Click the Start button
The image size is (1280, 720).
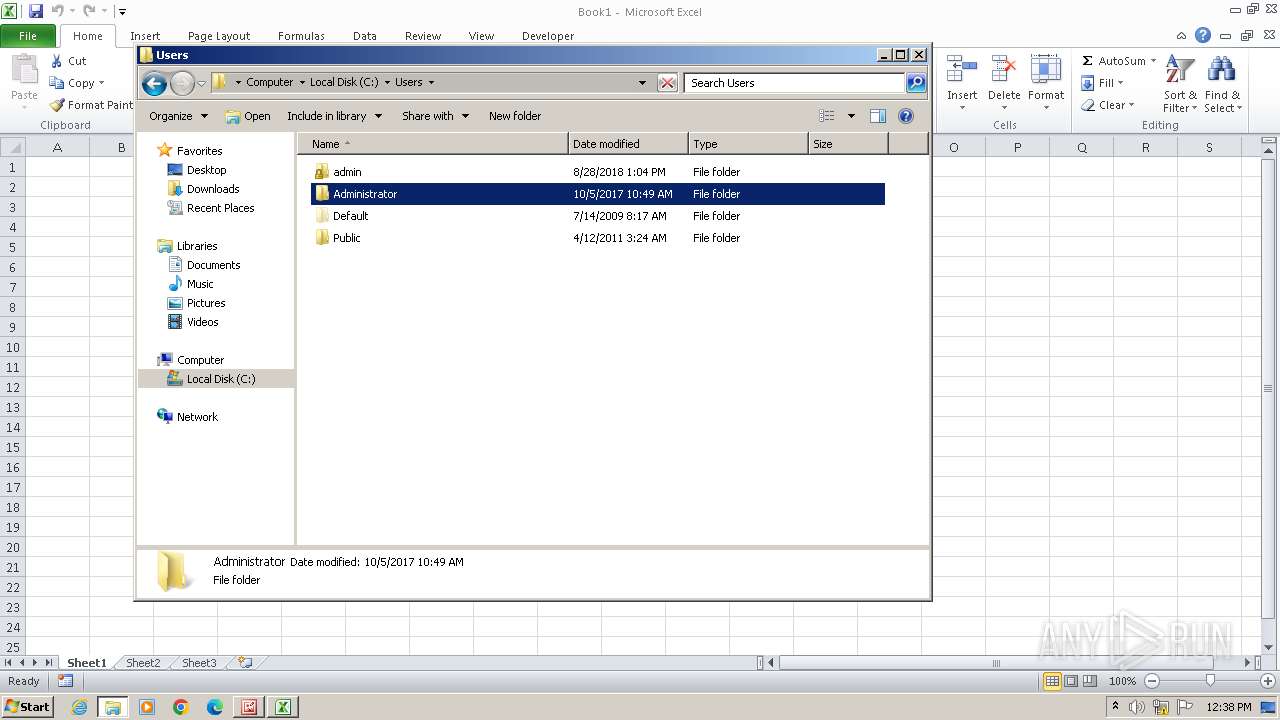tap(27, 707)
